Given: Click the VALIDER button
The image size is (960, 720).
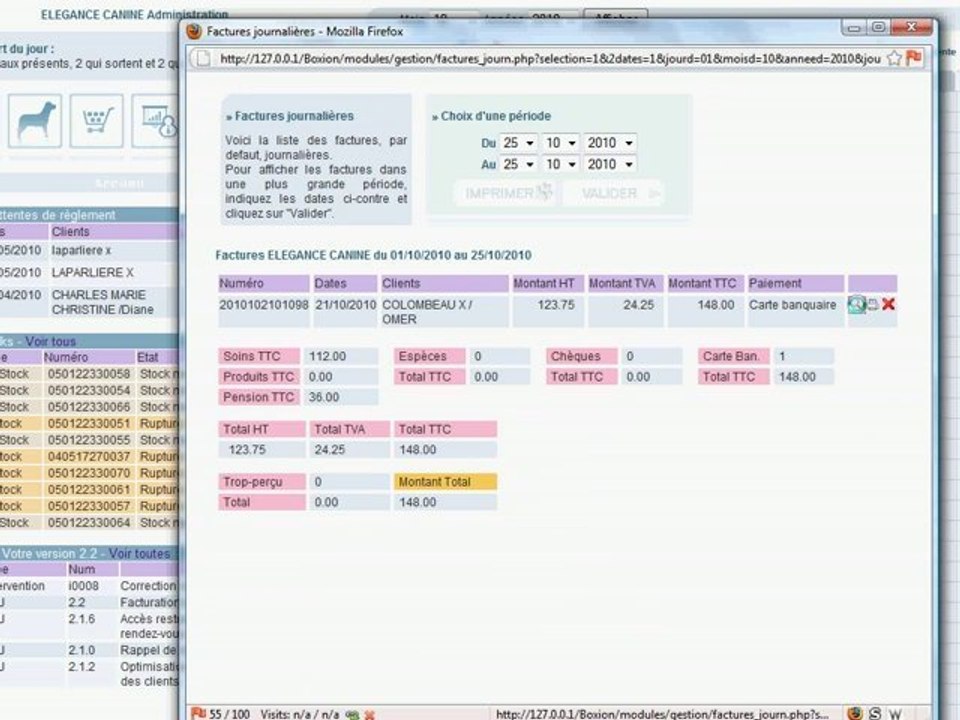Looking at the screenshot, I should pyautogui.click(x=614, y=193).
